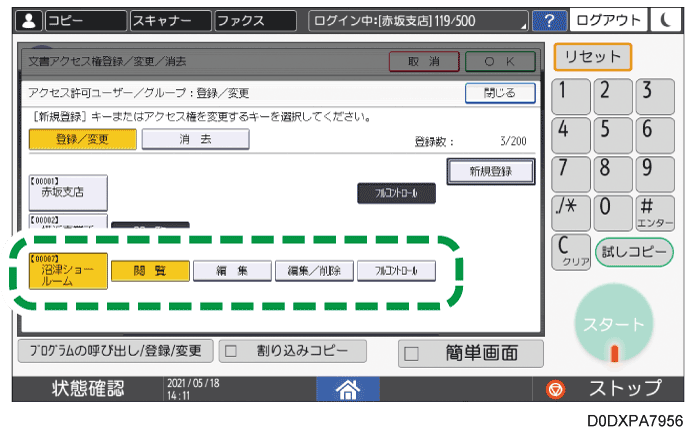This screenshot has width=687, height=431.
Task: Tap the user login icon
Action: (x=29, y=21)
